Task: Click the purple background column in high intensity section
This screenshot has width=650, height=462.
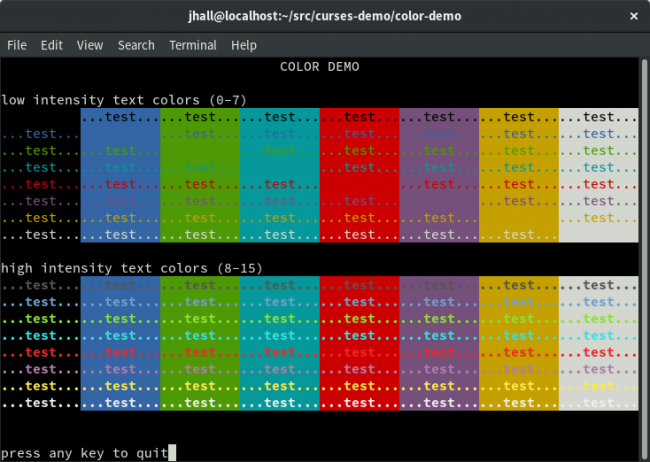Action: [440, 343]
